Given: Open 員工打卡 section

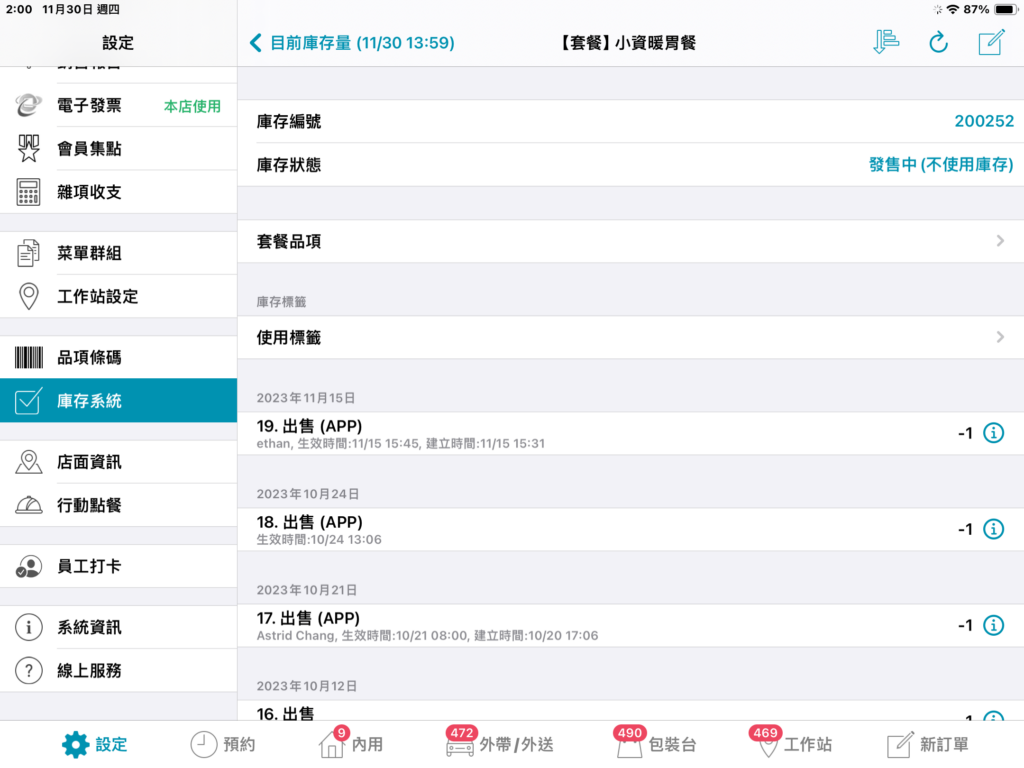Looking at the screenshot, I should pyautogui.click(x=118, y=566).
